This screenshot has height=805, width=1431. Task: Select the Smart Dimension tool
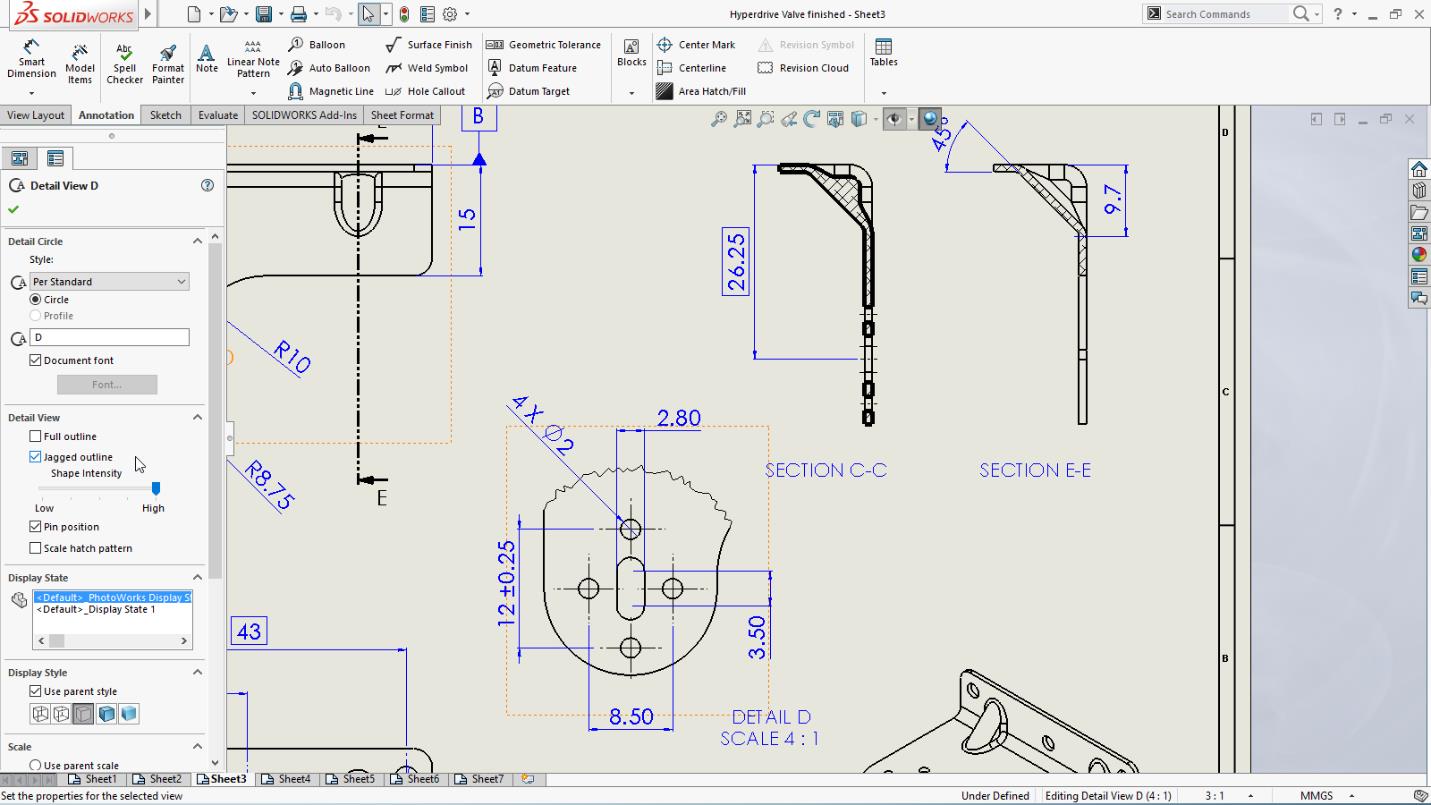point(30,58)
